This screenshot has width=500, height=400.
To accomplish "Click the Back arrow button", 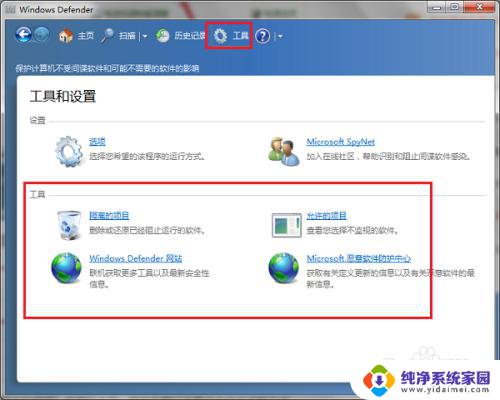I will click(23, 35).
